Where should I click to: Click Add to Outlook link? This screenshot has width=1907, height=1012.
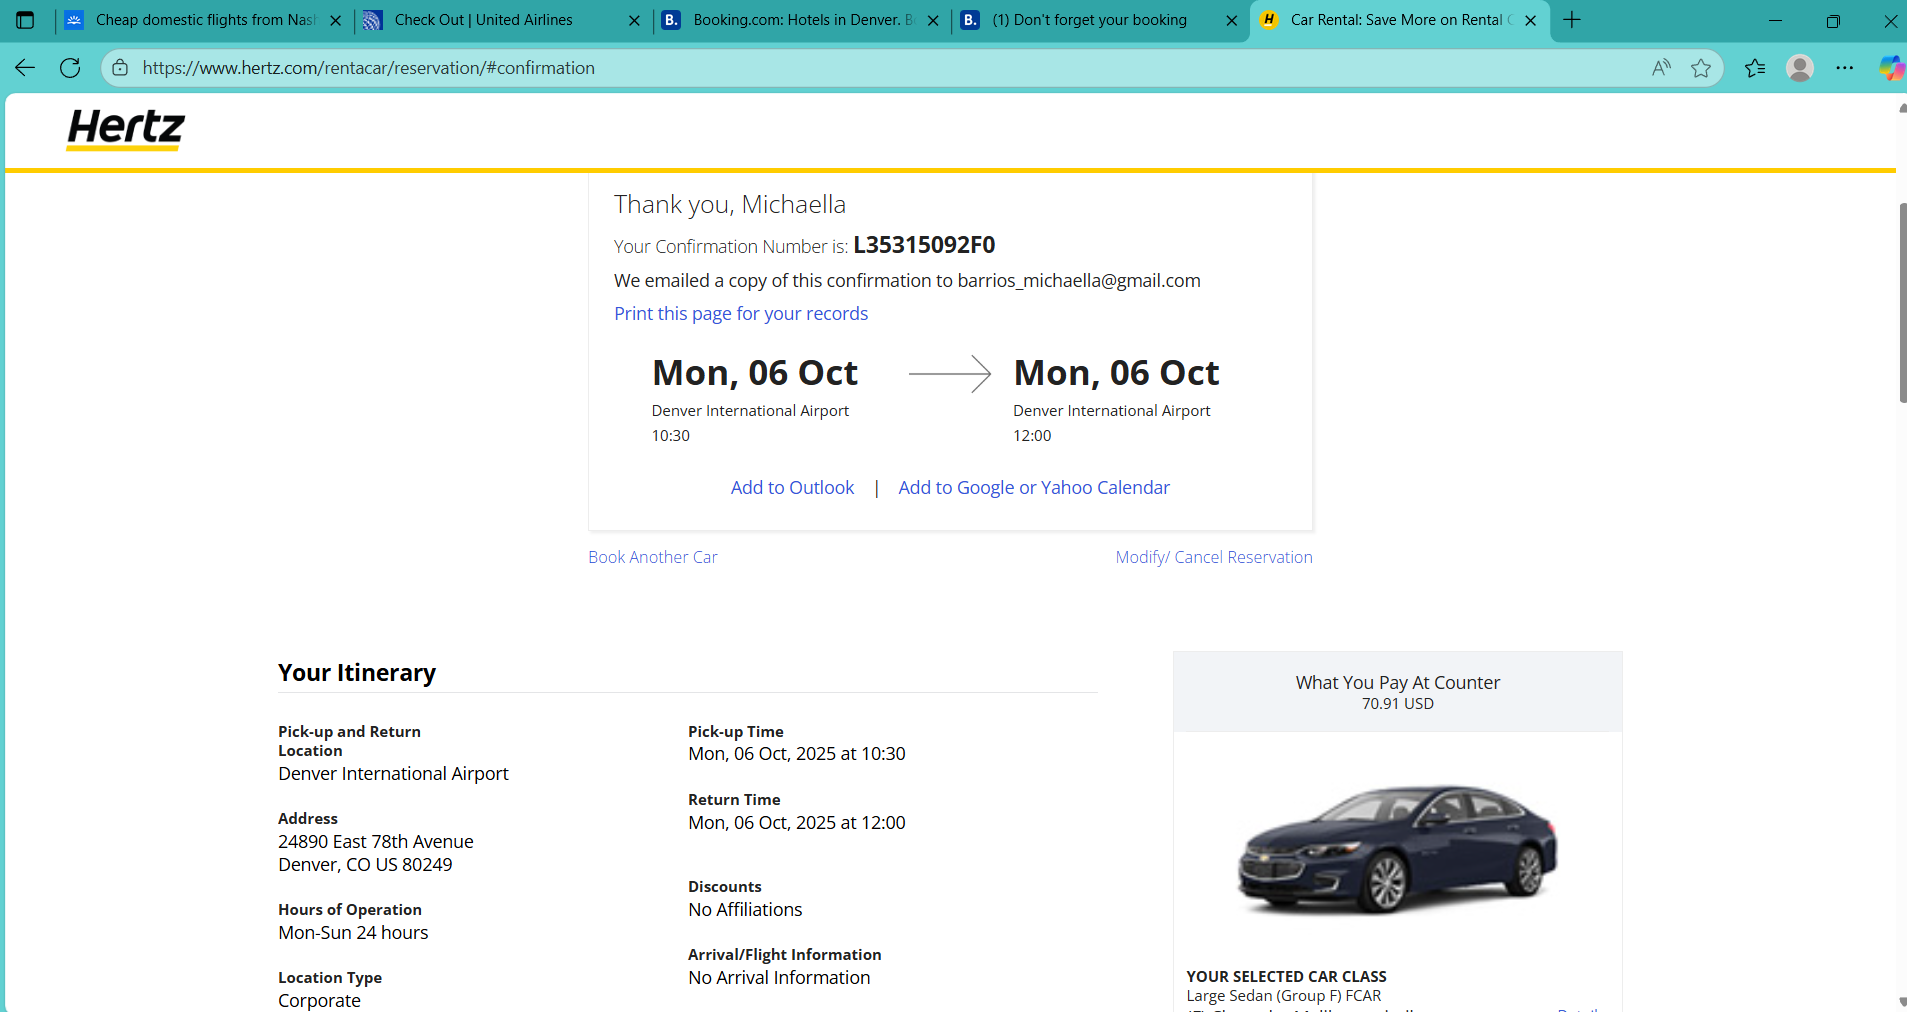792,488
